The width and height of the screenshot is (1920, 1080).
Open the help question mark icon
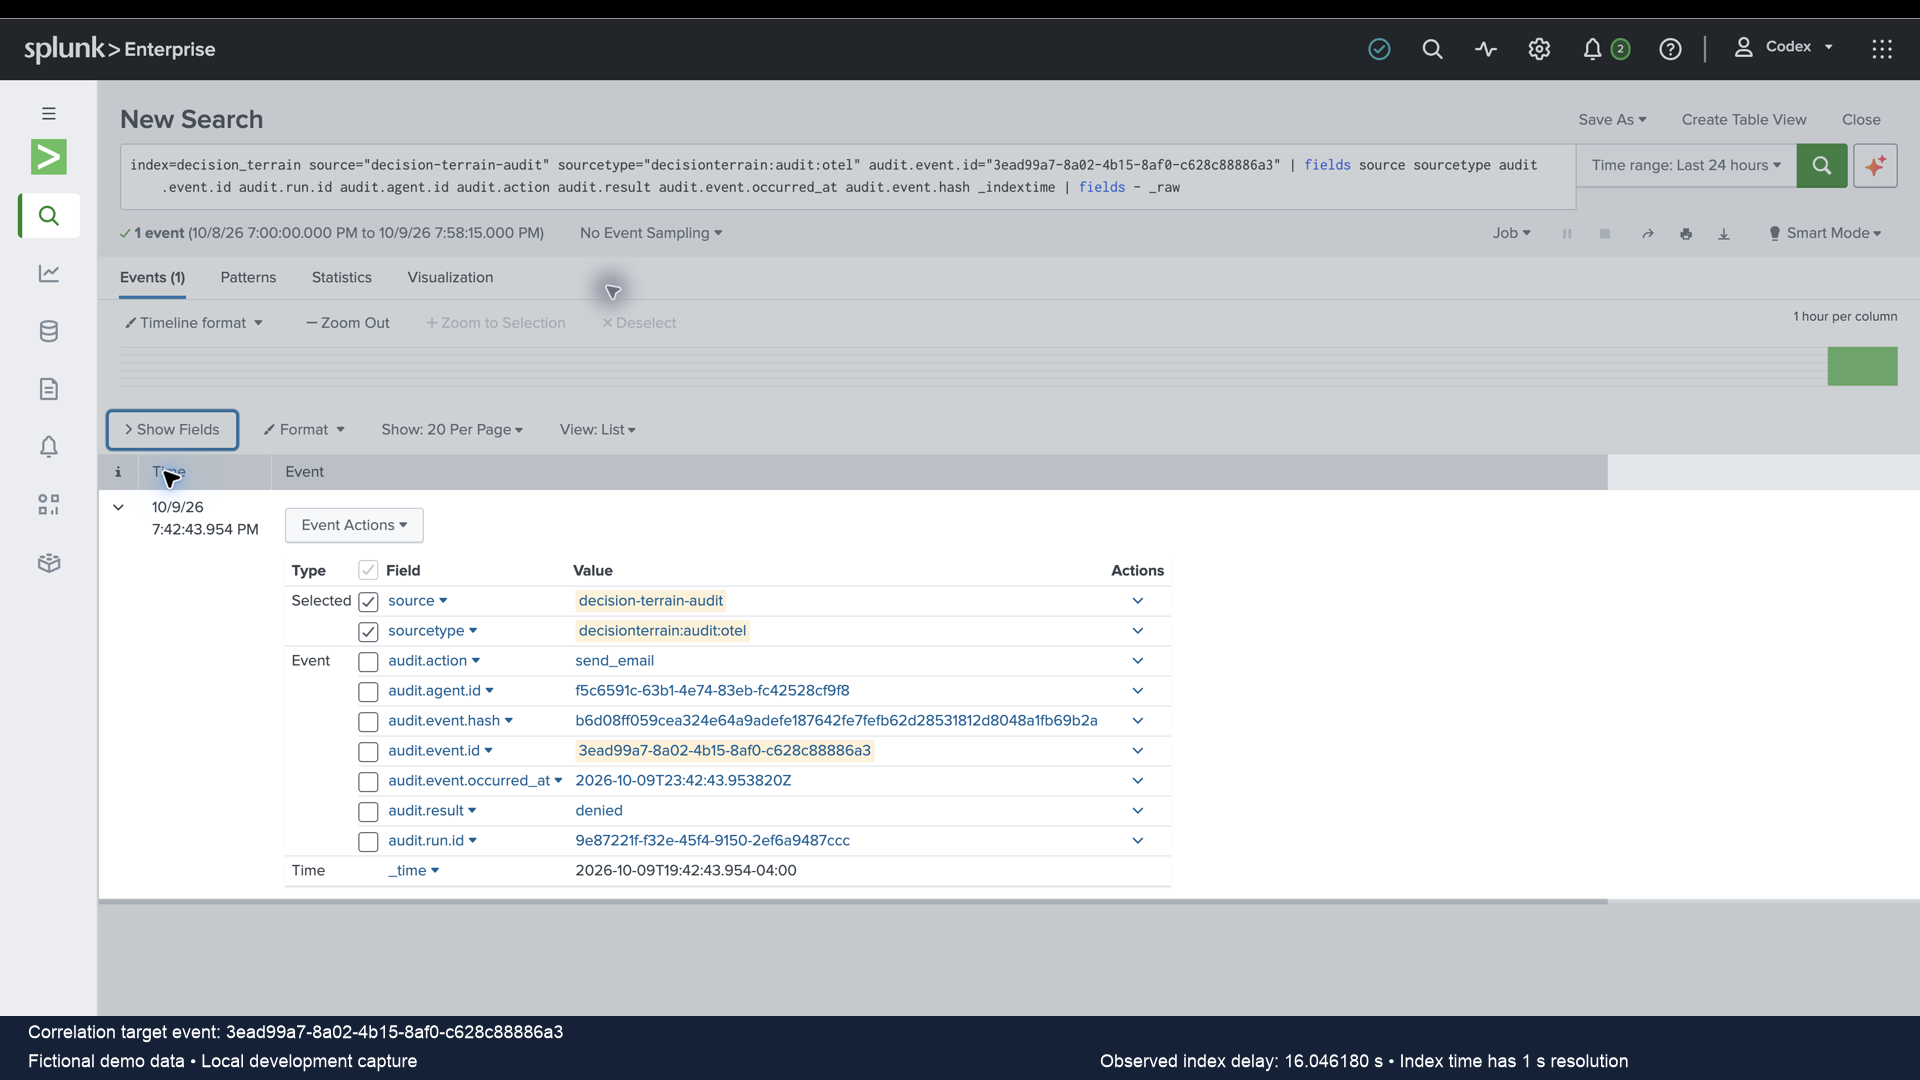click(1670, 49)
